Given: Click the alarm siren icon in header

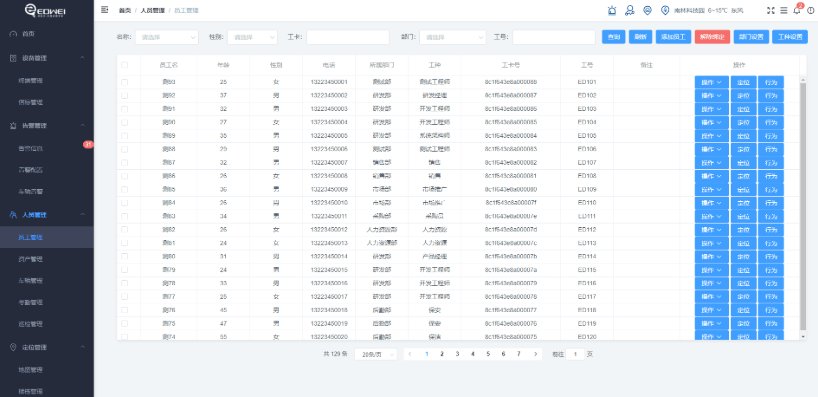Looking at the screenshot, I should 612,10.
